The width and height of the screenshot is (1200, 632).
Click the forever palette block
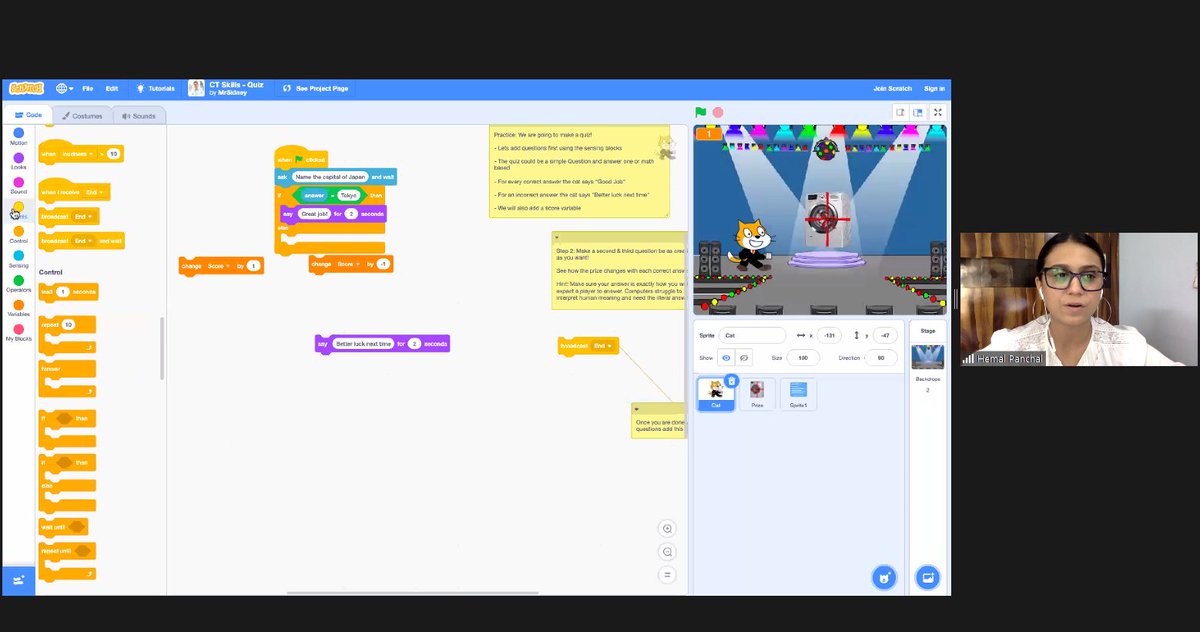67,378
